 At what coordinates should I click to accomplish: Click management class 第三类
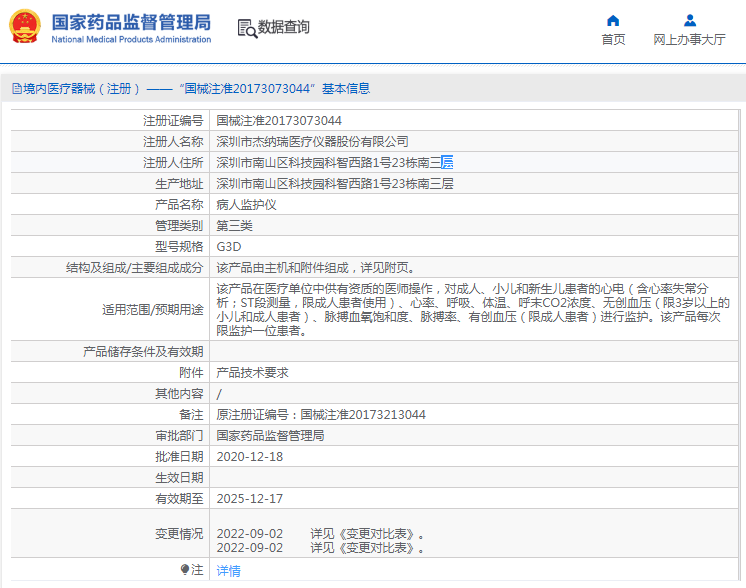235,225
